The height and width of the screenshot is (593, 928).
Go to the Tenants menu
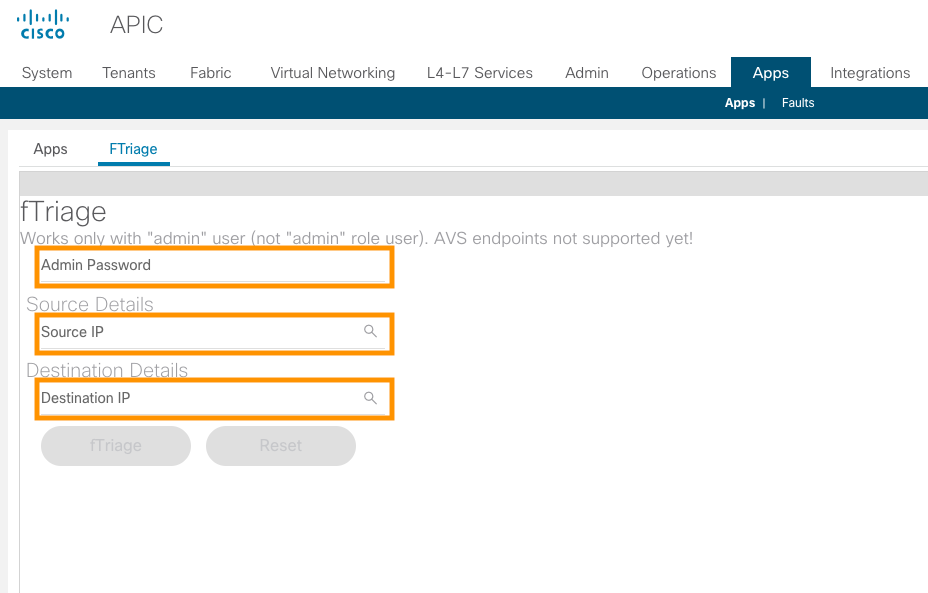tap(129, 73)
